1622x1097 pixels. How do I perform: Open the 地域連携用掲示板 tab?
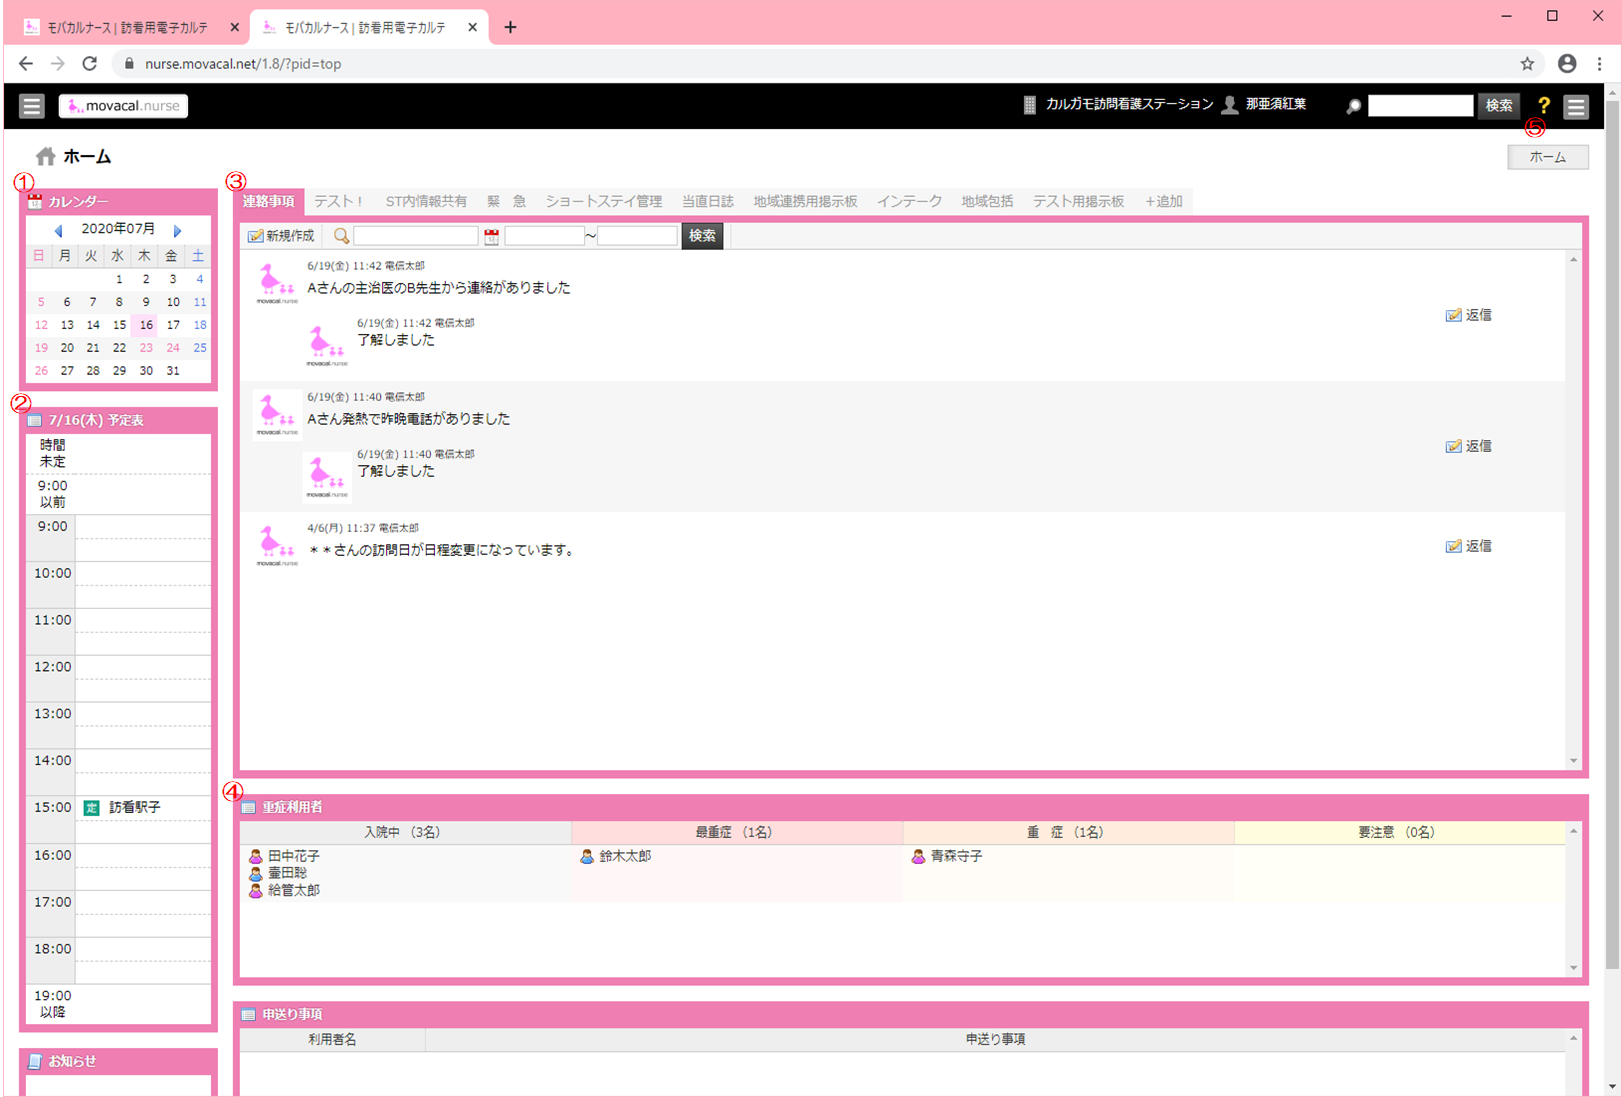(805, 201)
